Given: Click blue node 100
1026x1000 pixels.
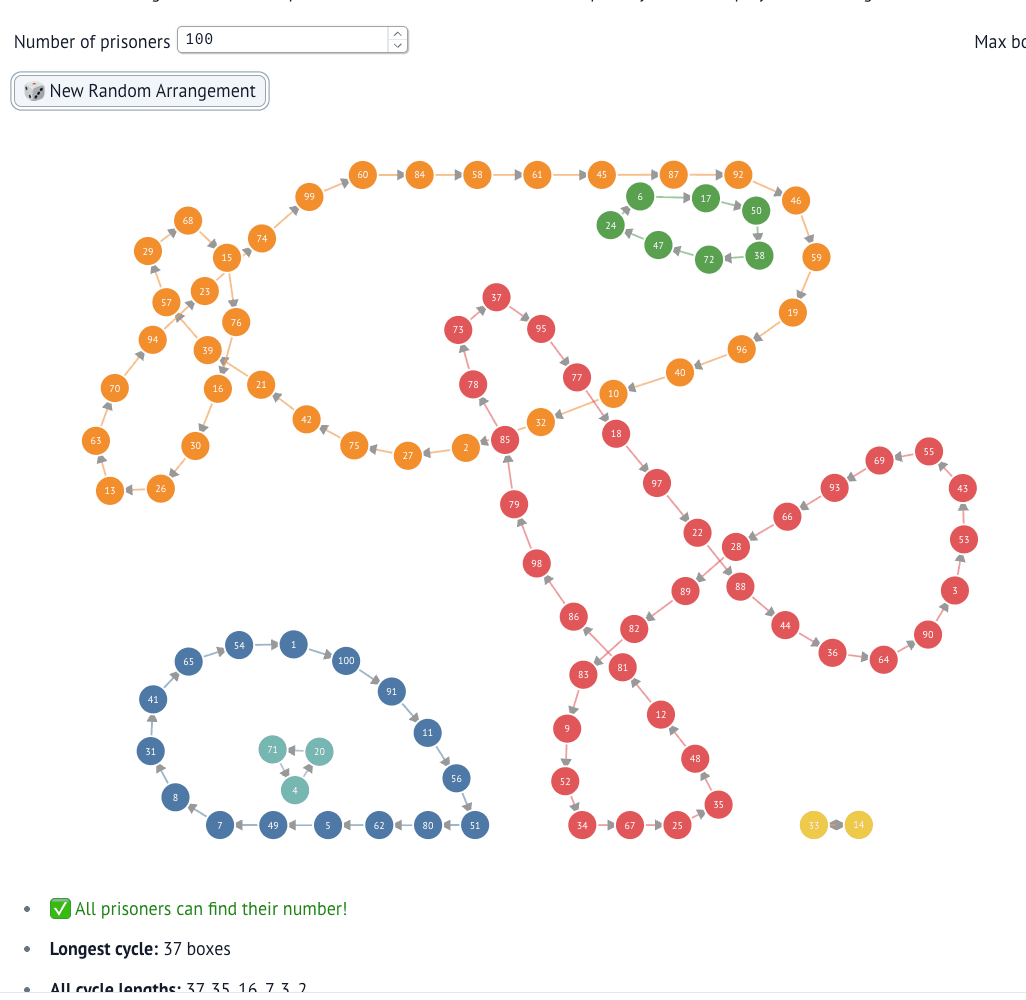Looking at the screenshot, I should [x=346, y=660].
